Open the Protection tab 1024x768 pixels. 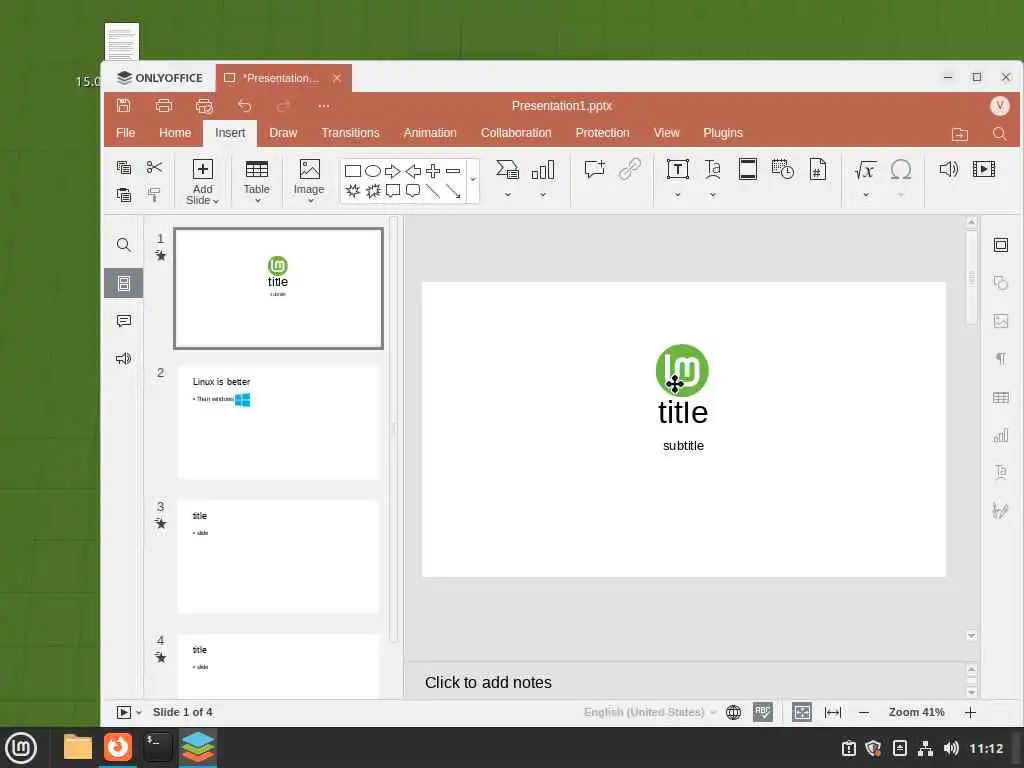point(602,133)
